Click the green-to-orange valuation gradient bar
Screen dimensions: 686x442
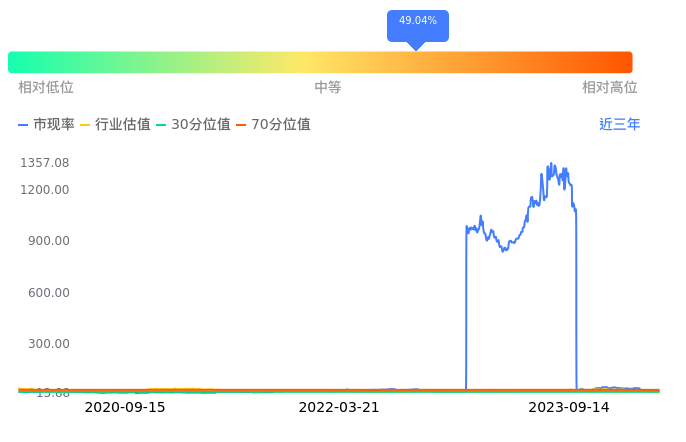[320, 62]
